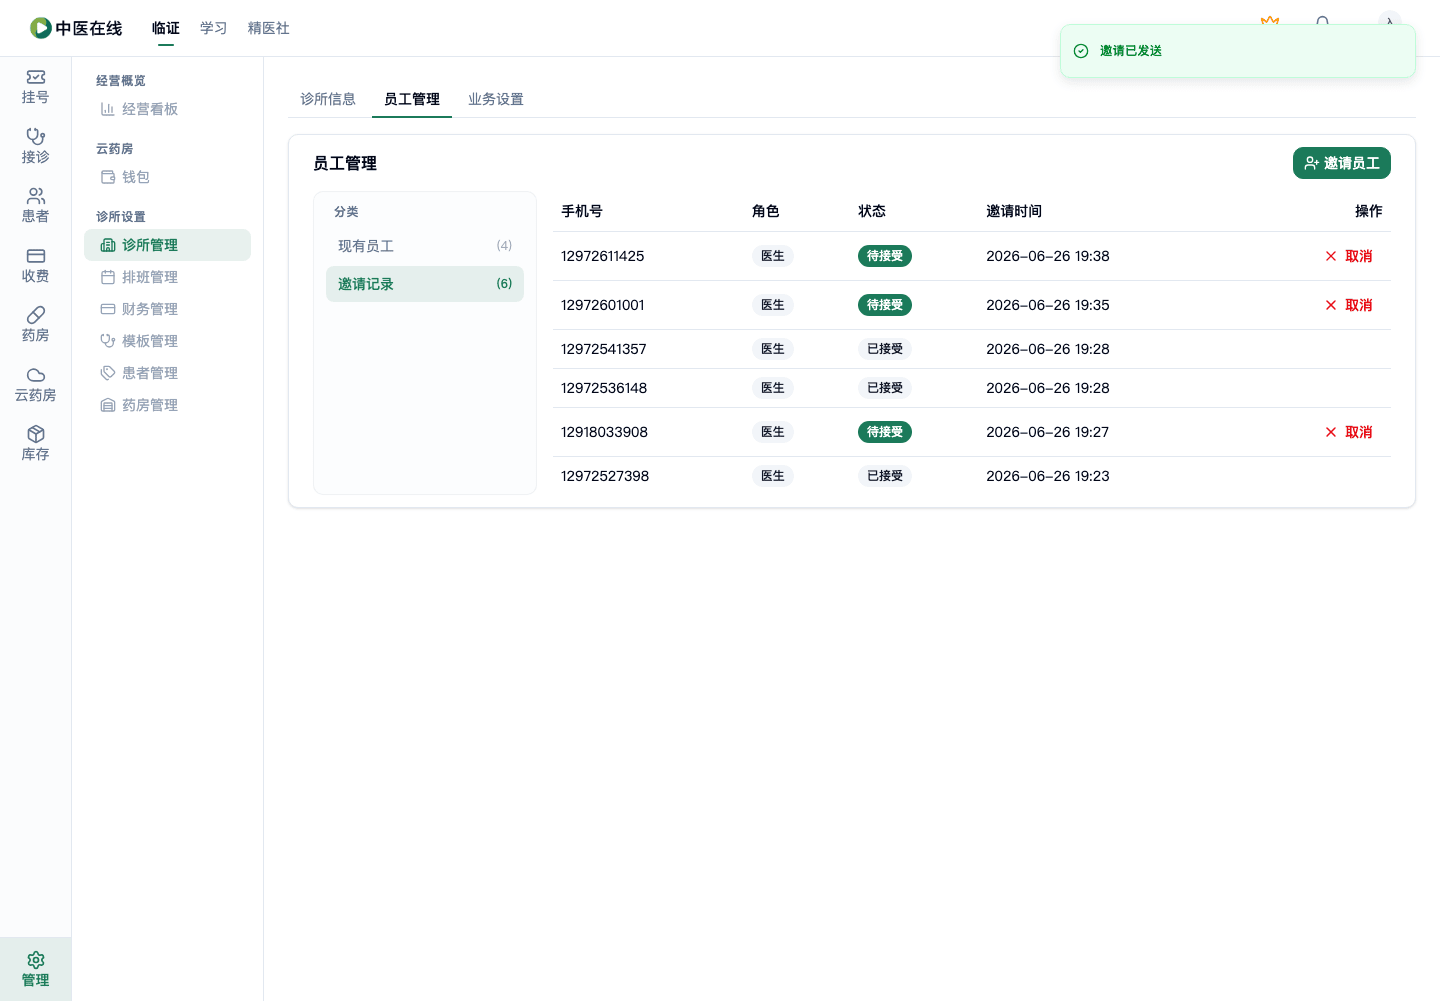Open the 挂号 registration sidebar icon

[36, 77]
